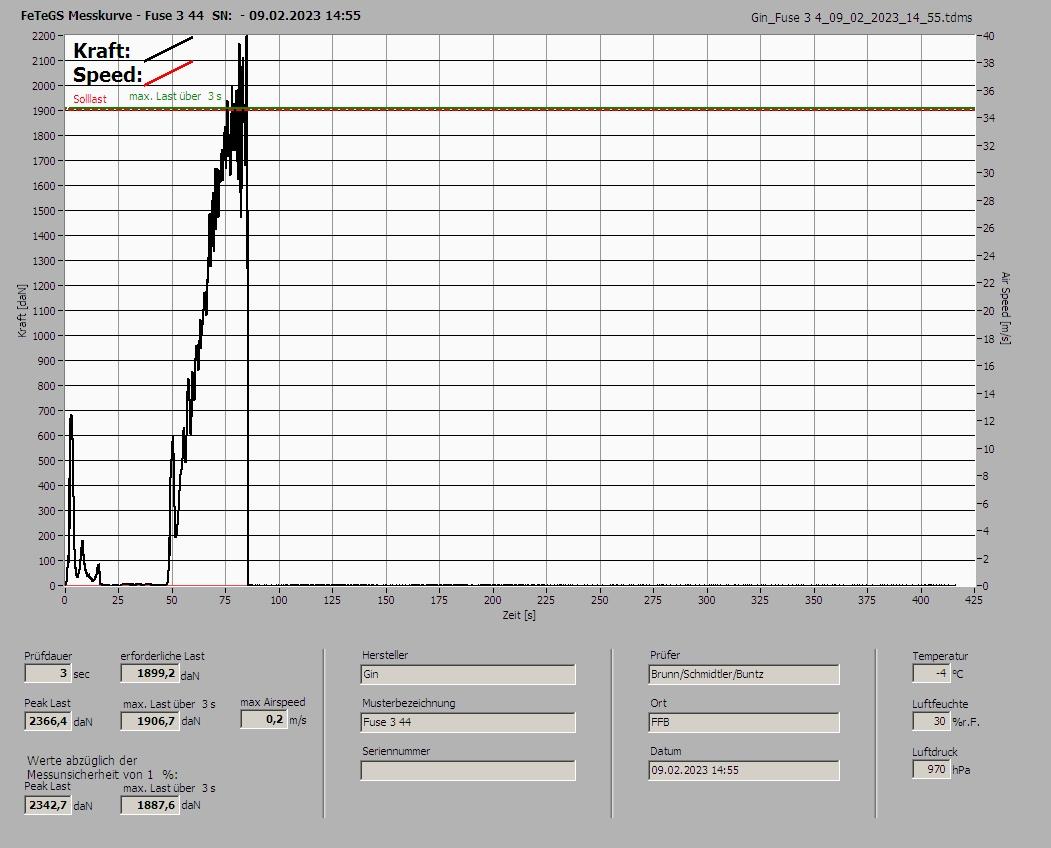Image resolution: width=1051 pixels, height=848 pixels.
Task: Click the chart title 'FeTeGS Messkurve - Fuse 3 44'
Action: (x=112, y=15)
